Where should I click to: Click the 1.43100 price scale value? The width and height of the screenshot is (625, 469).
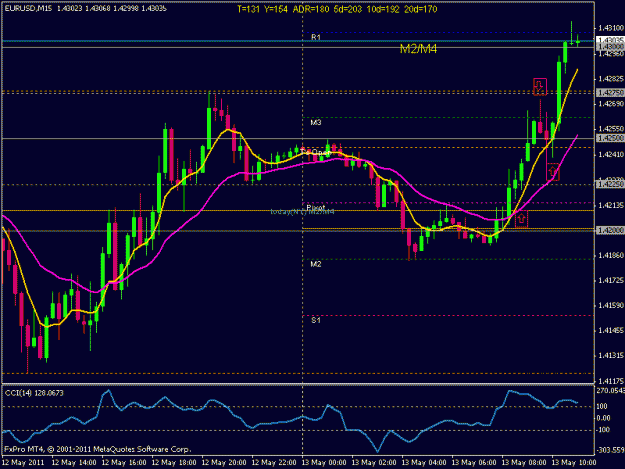(x=611, y=28)
